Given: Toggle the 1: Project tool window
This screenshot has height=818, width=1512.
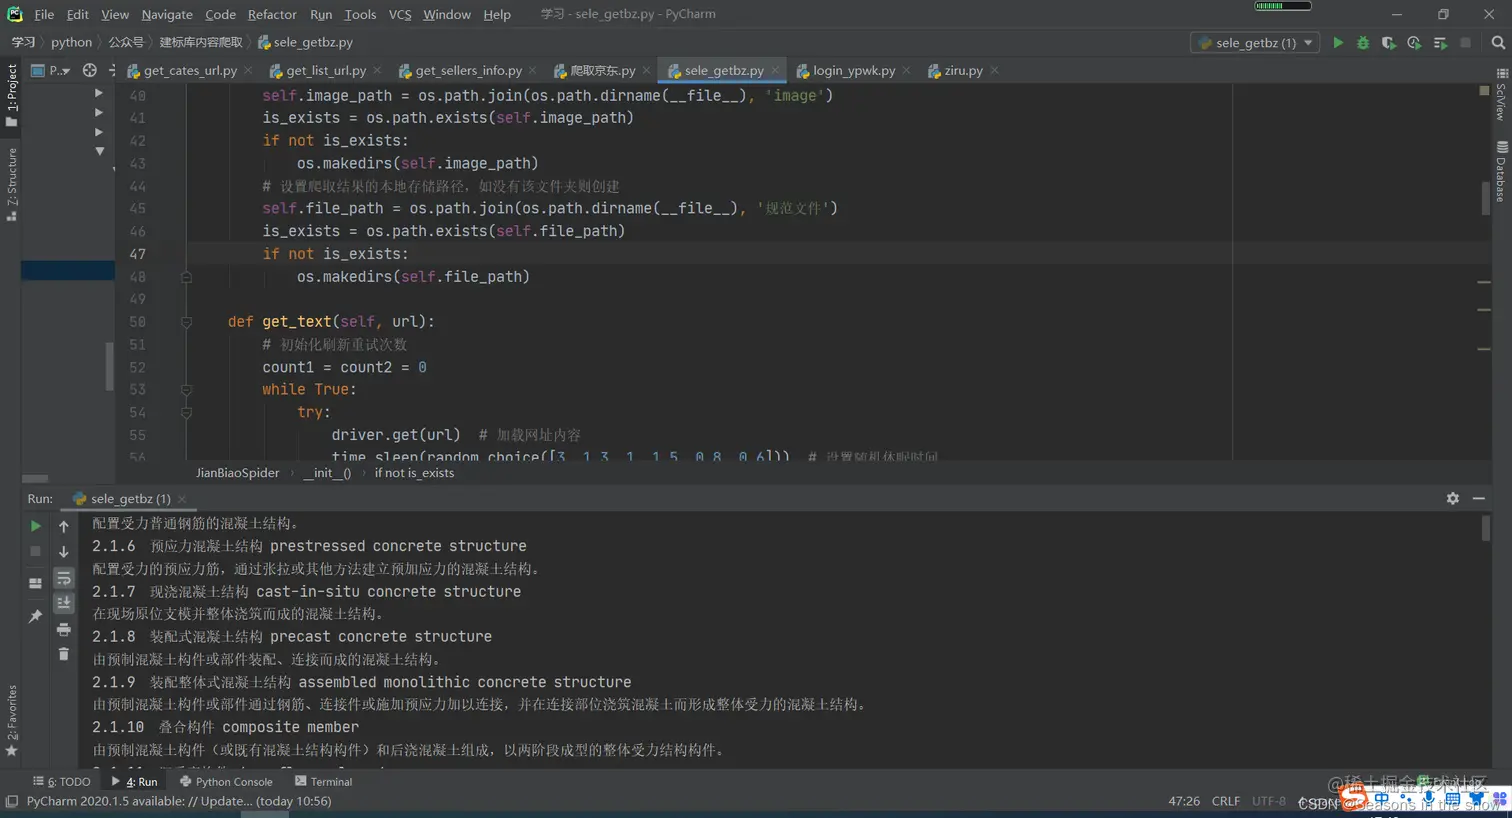Looking at the screenshot, I should pyautogui.click(x=12, y=95).
